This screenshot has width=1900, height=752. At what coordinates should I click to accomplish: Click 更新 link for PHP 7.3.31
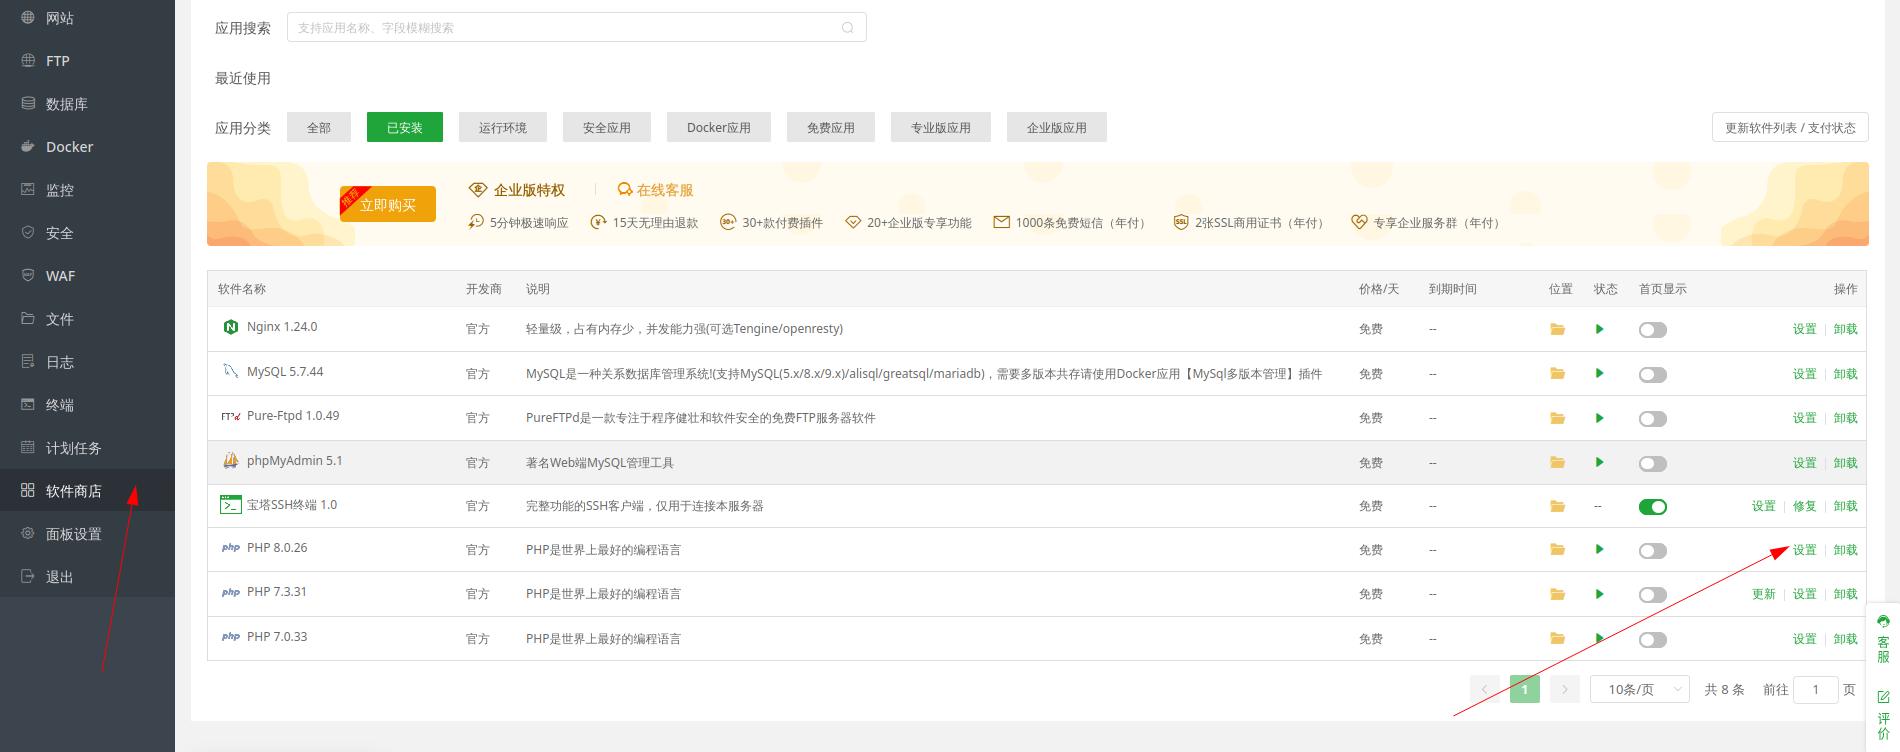[1763, 594]
